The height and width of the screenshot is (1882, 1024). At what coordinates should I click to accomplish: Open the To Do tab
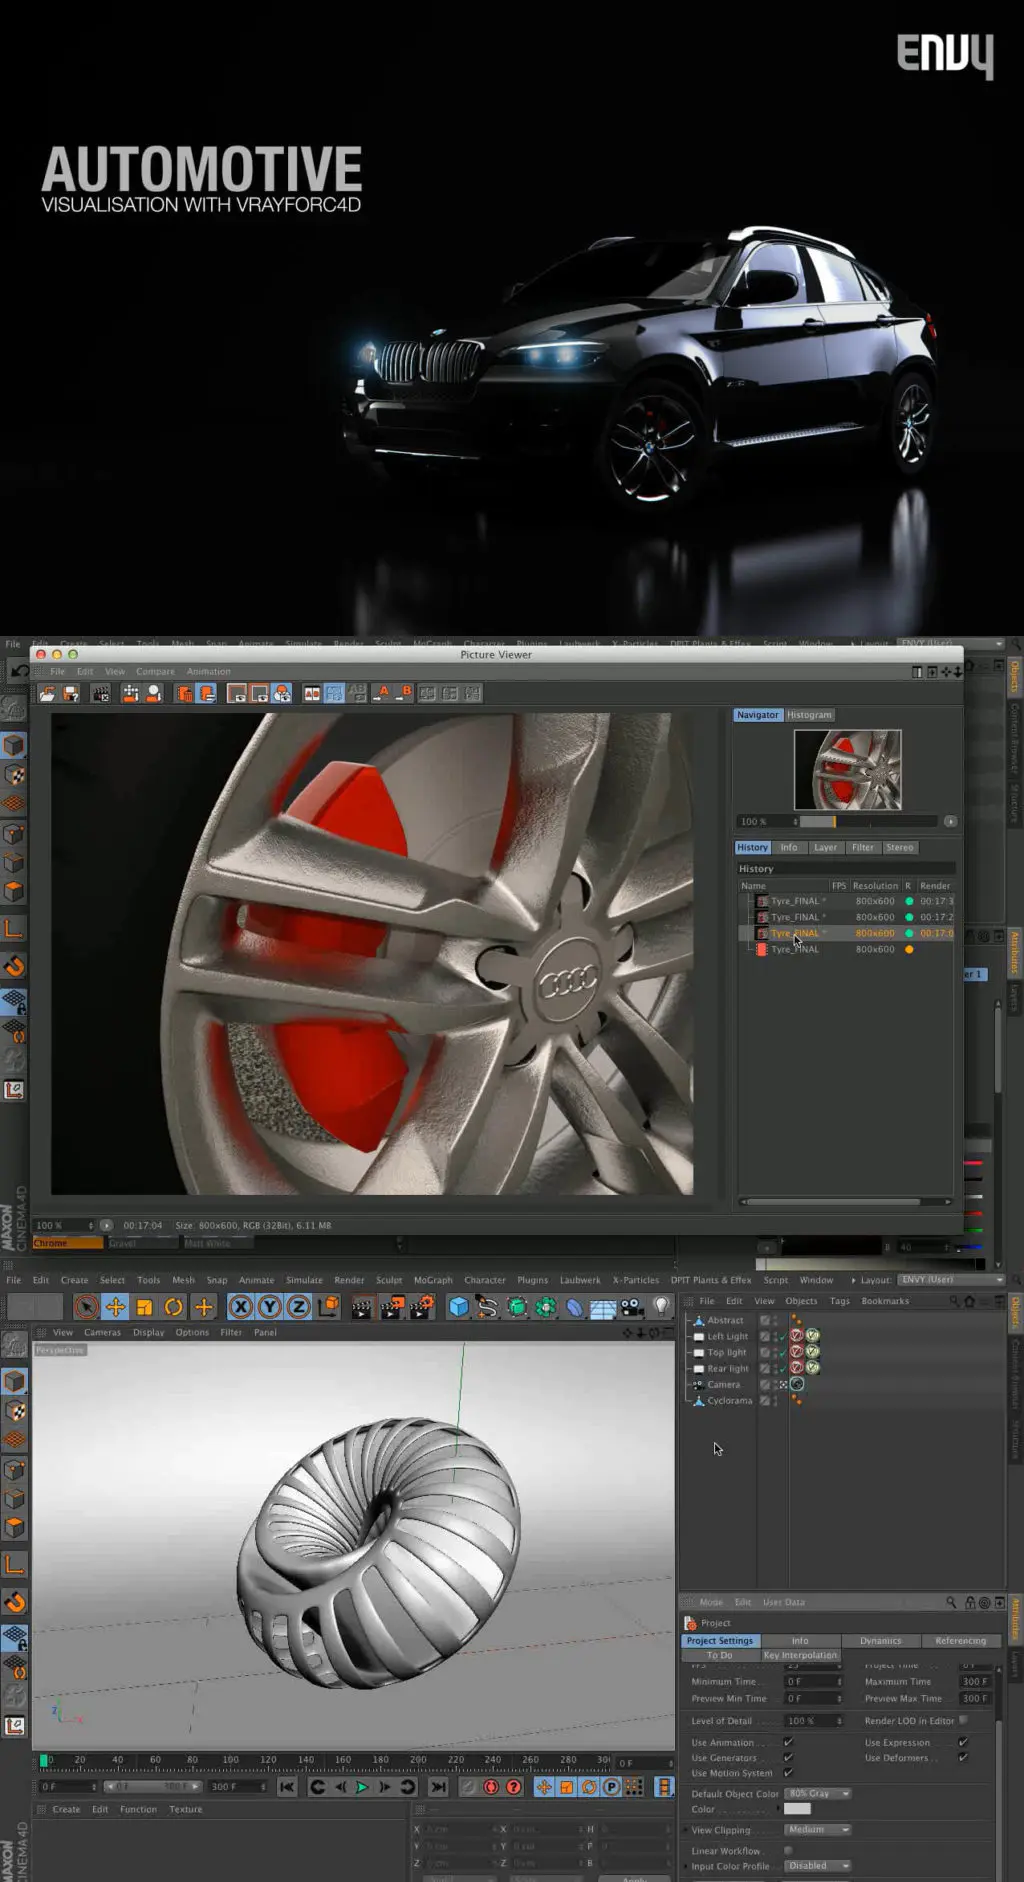point(720,1654)
